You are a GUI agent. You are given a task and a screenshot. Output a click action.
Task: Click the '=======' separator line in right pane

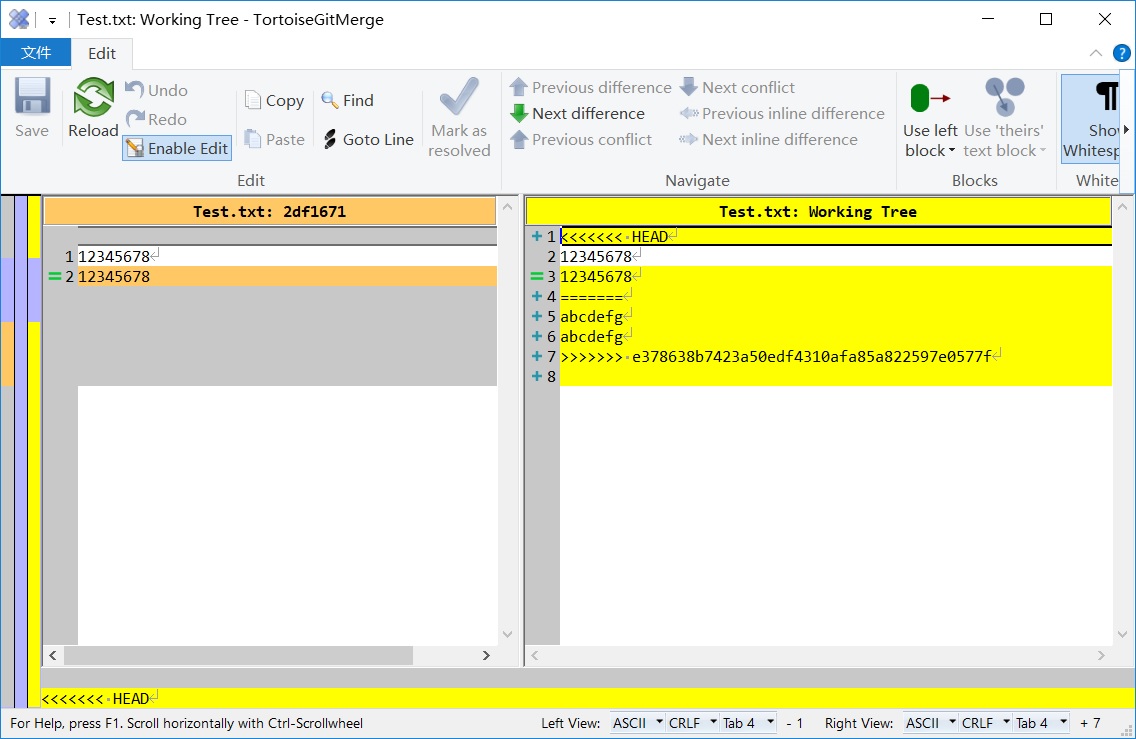click(x=835, y=296)
